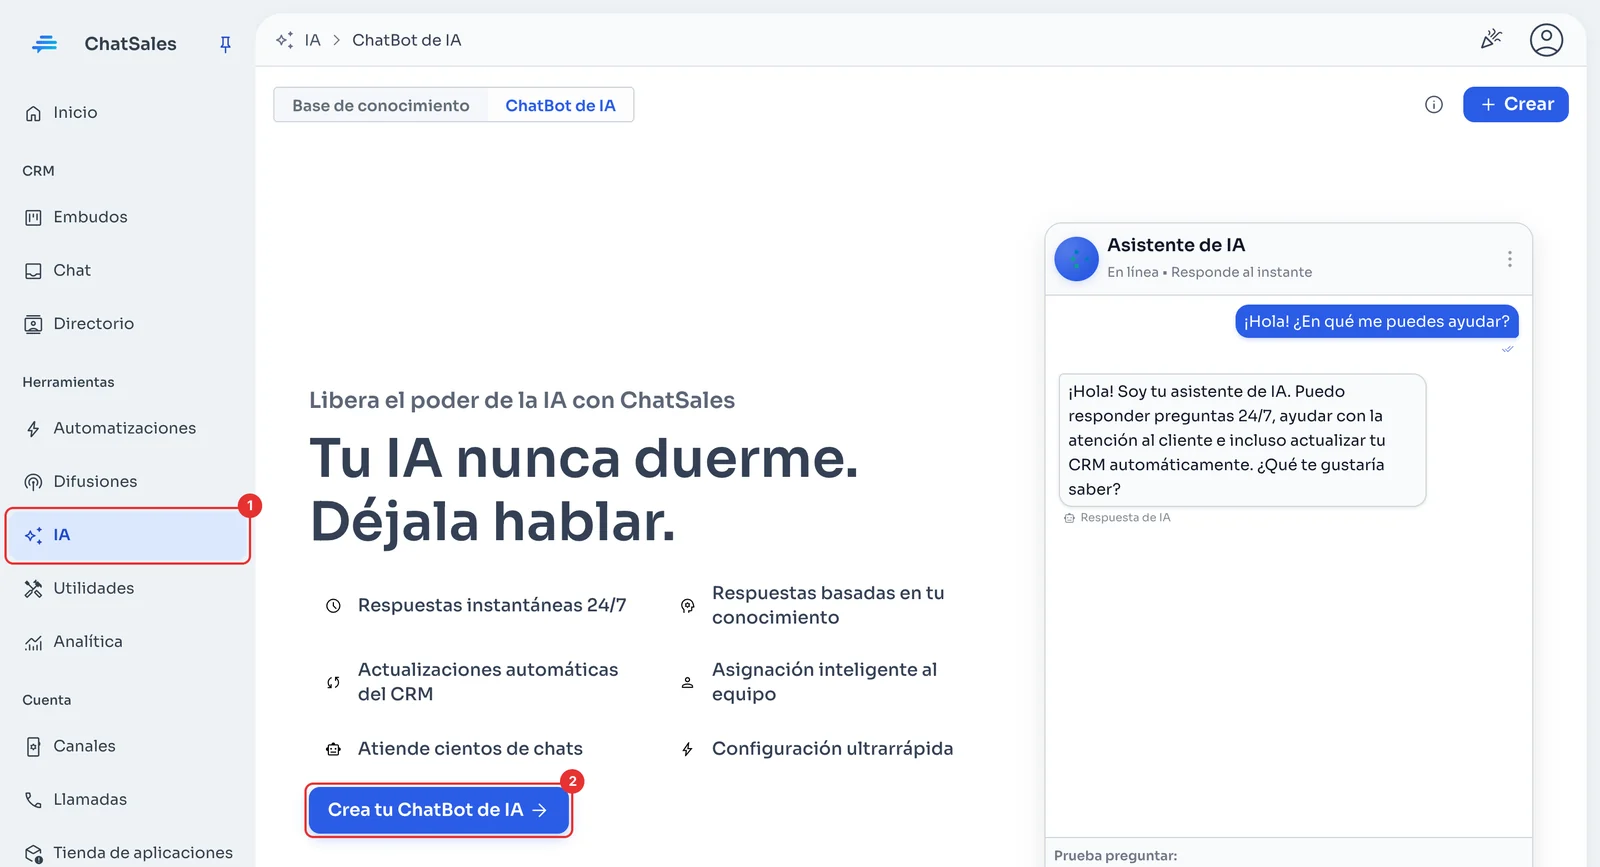
Task: Open the user profile avatar icon
Action: (1546, 40)
